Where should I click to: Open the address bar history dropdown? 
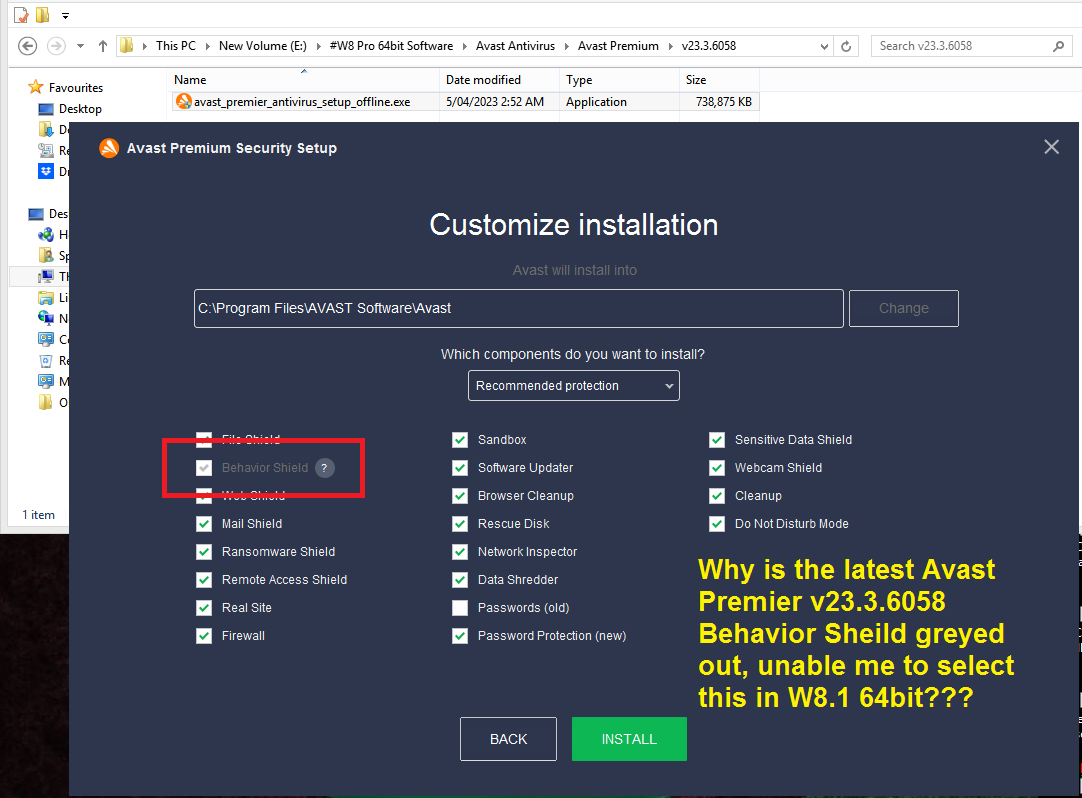tap(824, 47)
